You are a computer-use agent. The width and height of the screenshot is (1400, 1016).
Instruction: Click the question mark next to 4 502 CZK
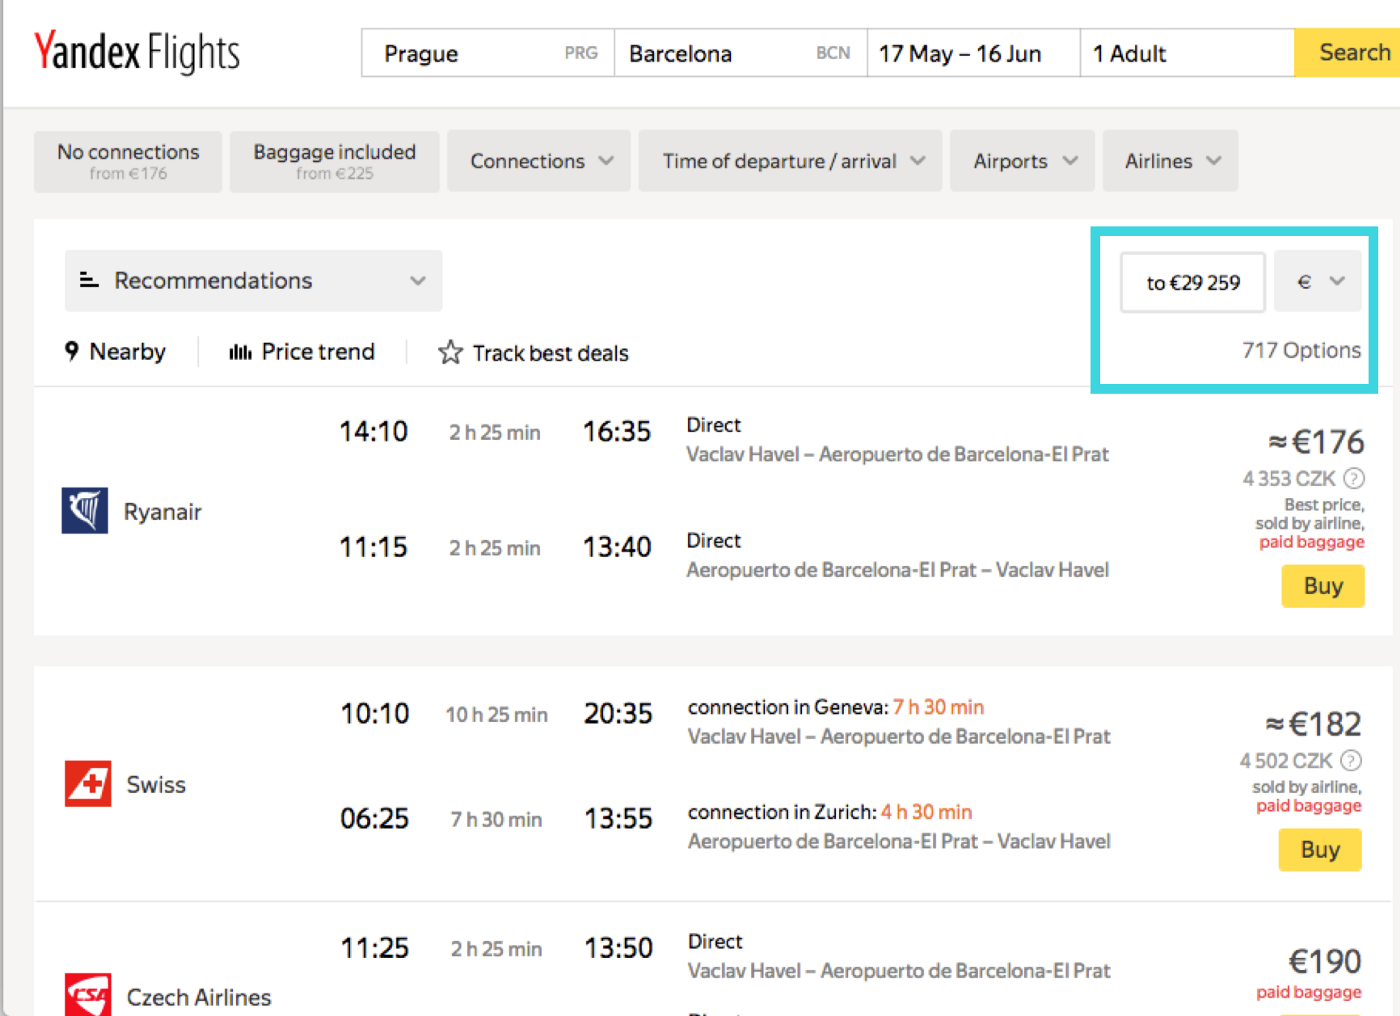tap(1351, 760)
